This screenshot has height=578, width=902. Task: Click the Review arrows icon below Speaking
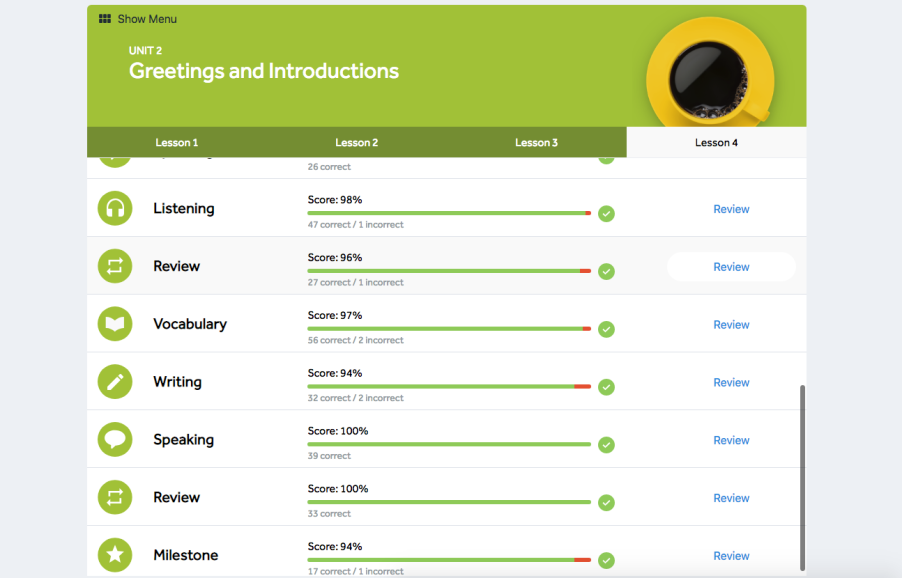pos(115,497)
